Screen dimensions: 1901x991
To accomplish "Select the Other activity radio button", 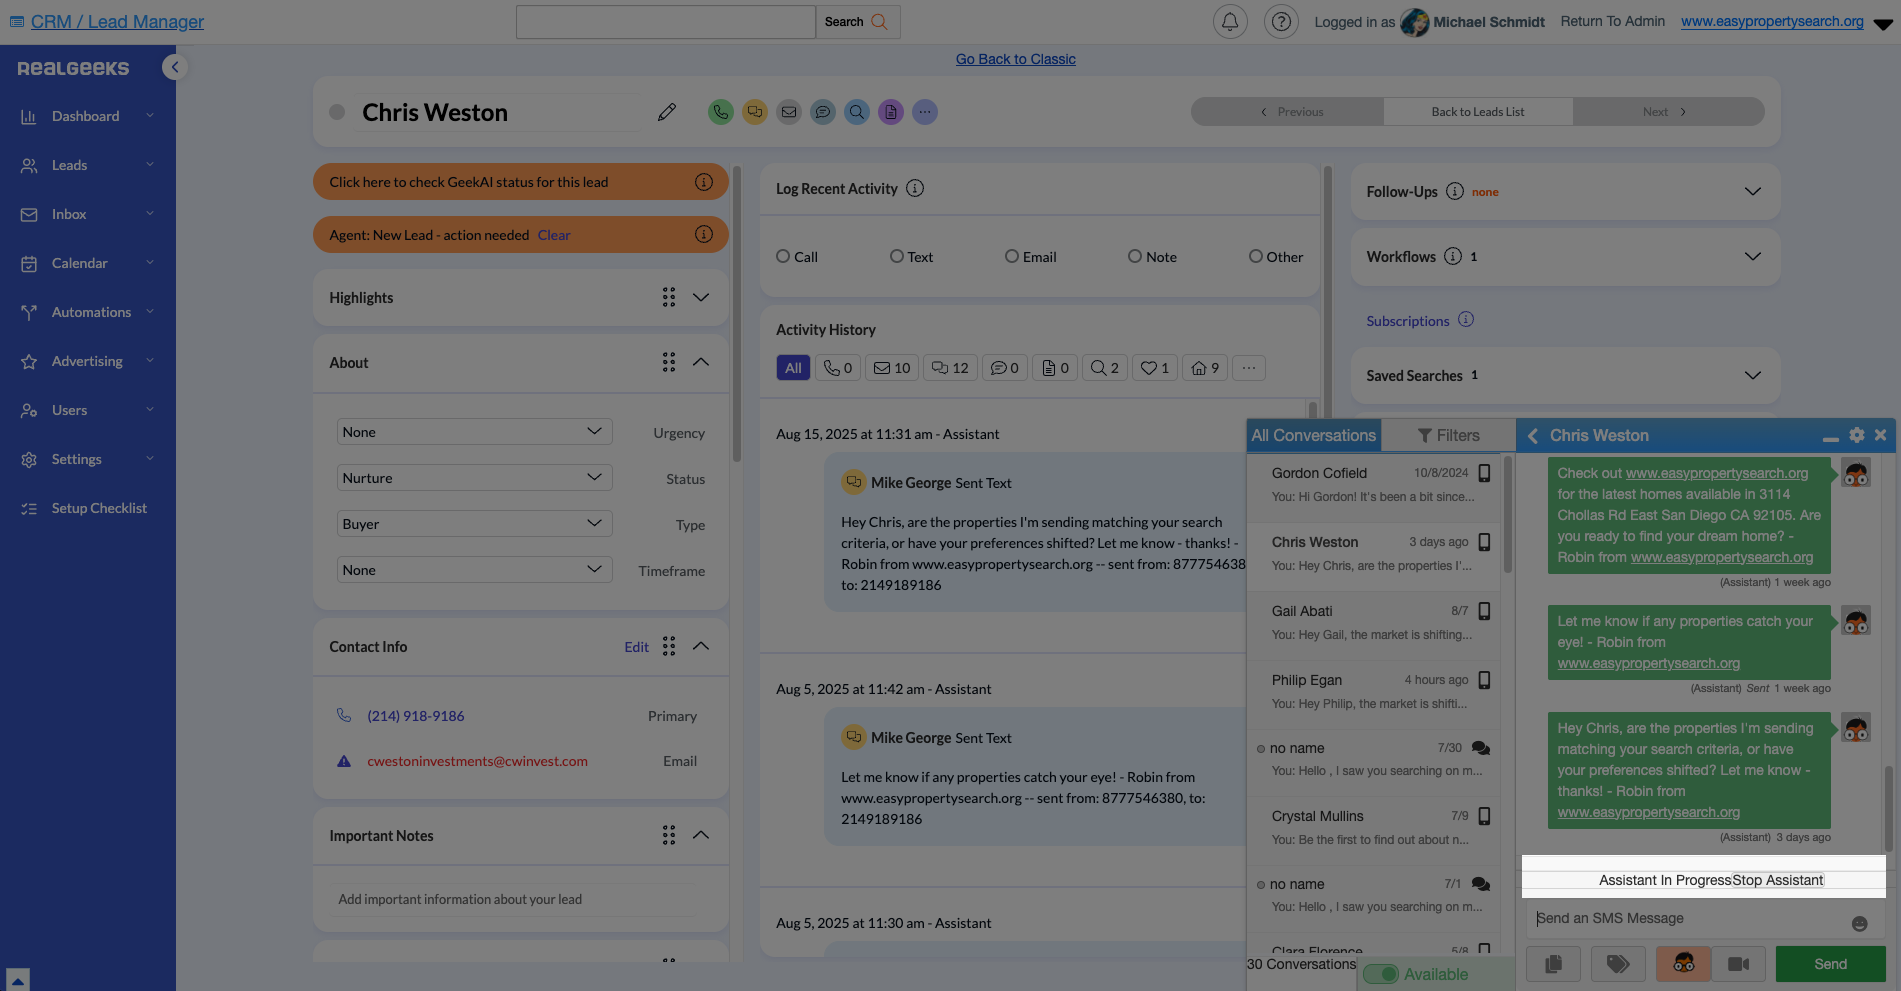I will click(x=1256, y=256).
